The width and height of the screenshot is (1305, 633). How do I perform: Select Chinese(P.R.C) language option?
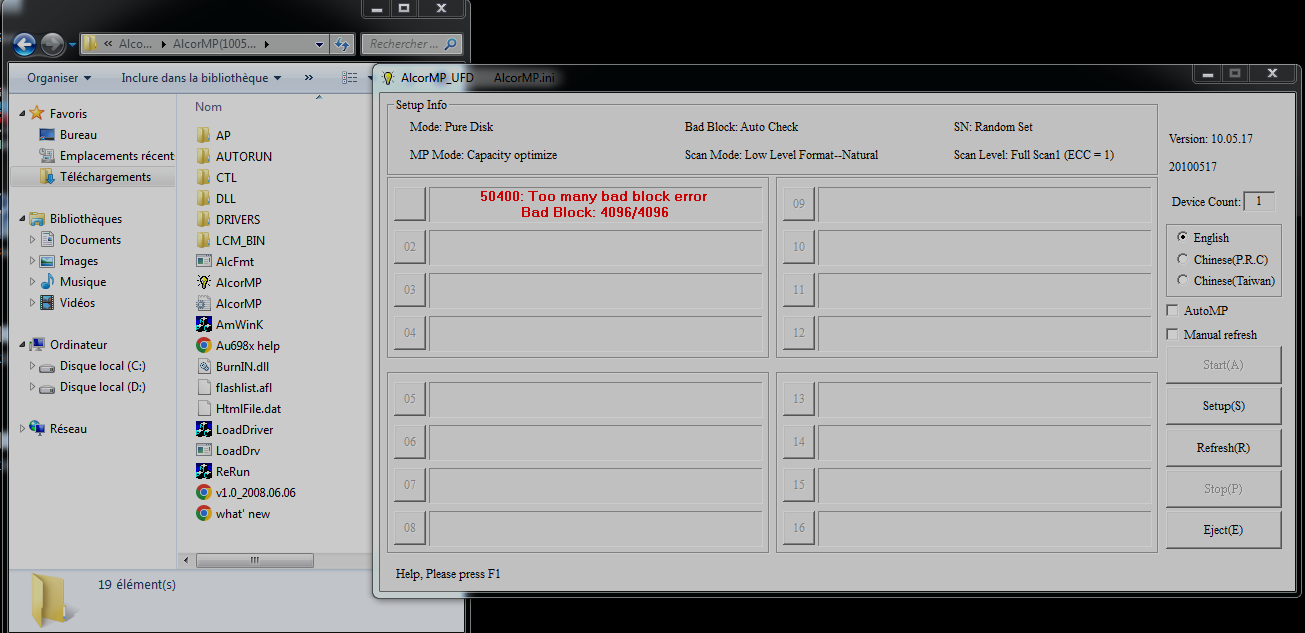coord(1183,259)
